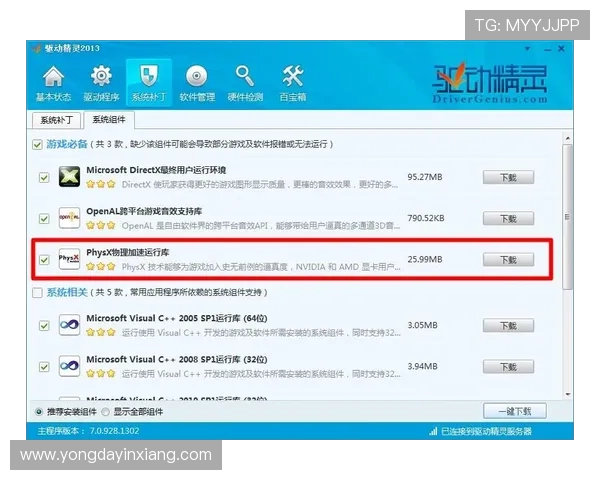Download Microsoft DirectX with 下载 button
This screenshot has width=600, height=480.
[508, 178]
